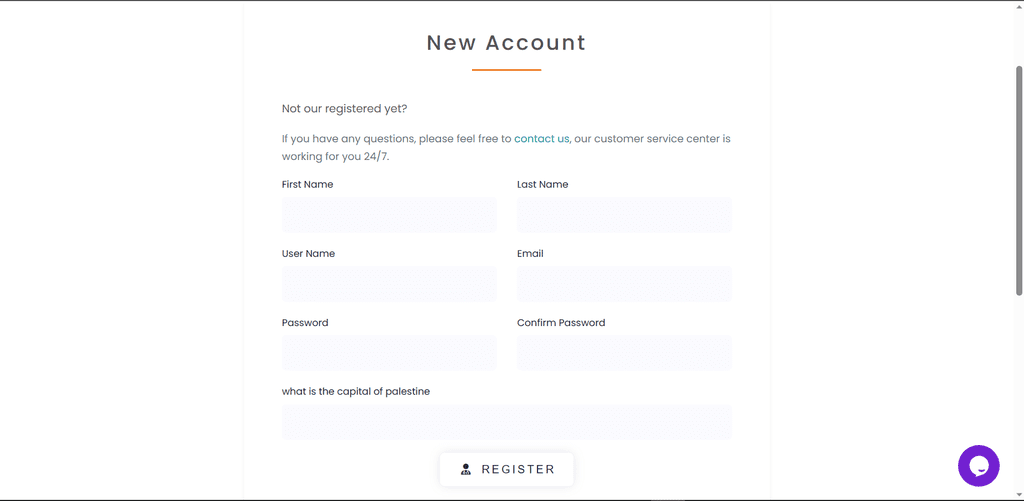
Task: Select the Email text box
Action: click(x=624, y=283)
